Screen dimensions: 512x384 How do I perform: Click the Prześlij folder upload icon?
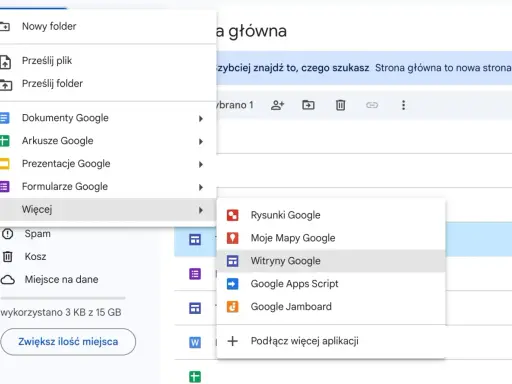(x=6, y=85)
